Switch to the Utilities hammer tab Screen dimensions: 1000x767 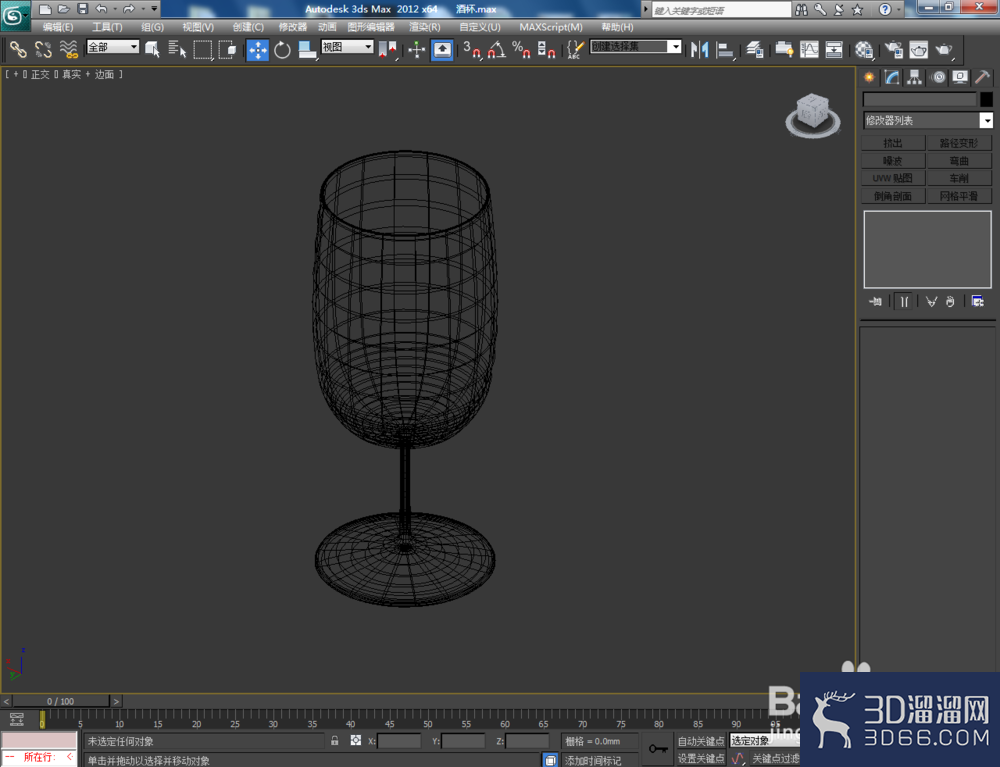[982, 78]
